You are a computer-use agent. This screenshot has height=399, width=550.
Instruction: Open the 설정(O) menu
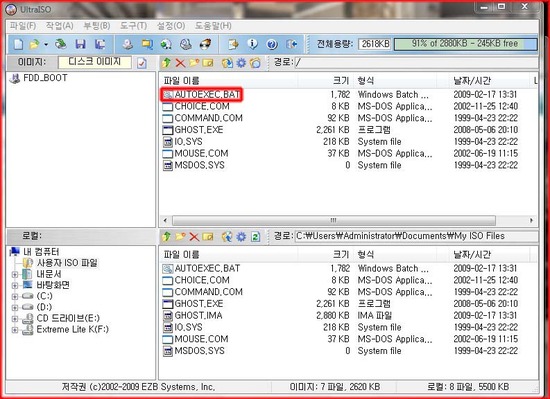(x=171, y=26)
